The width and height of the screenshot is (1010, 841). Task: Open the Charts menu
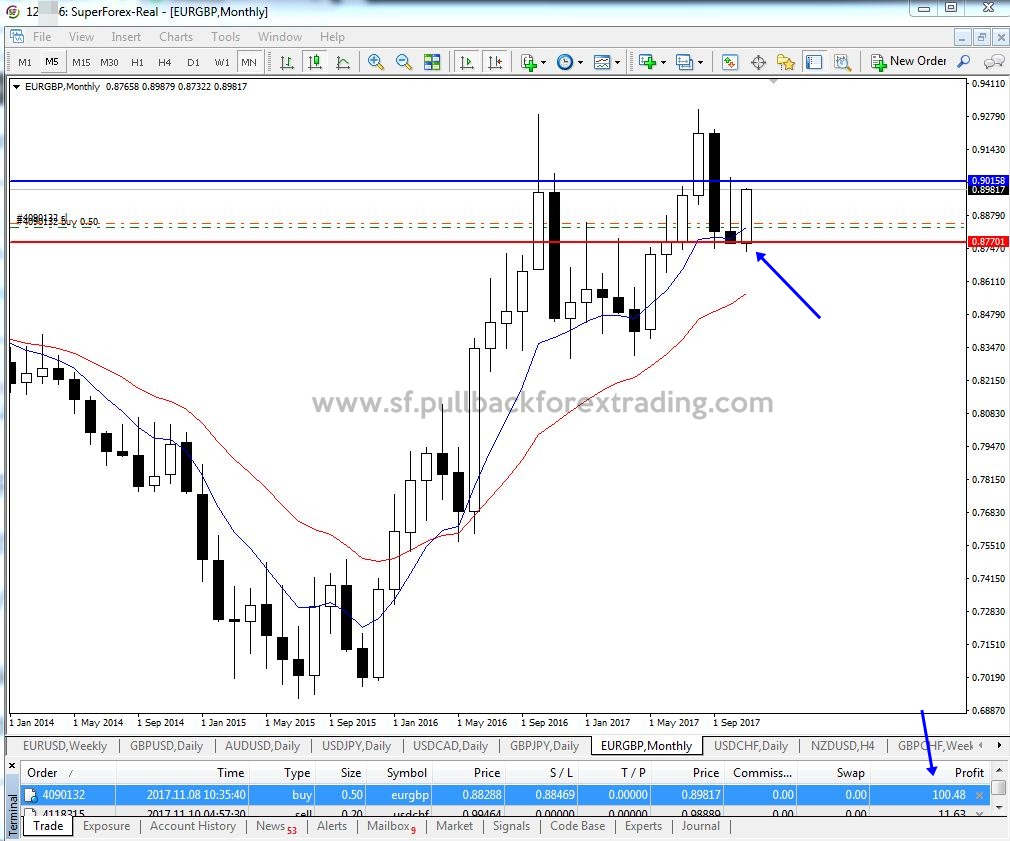(x=176, y=37)
